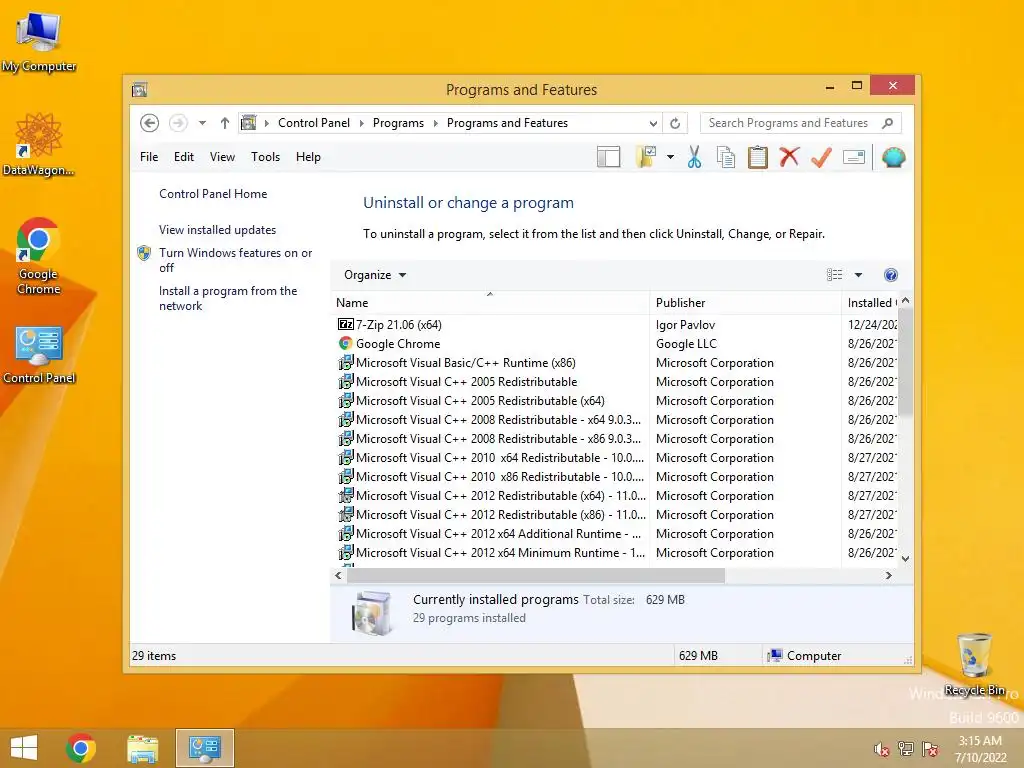Viewport: 1024px width, 768px height.
Task: Expand breadcrumb arrow before Control Panel
Action: (266, 123)
